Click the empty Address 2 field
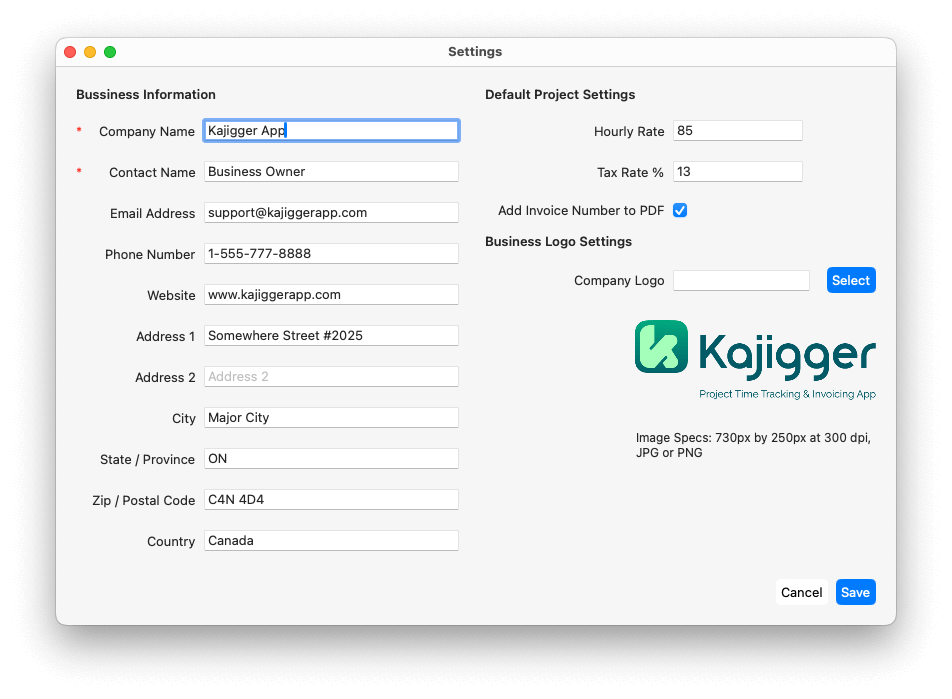Screen dimensions: 952x699 coord(331,377)
